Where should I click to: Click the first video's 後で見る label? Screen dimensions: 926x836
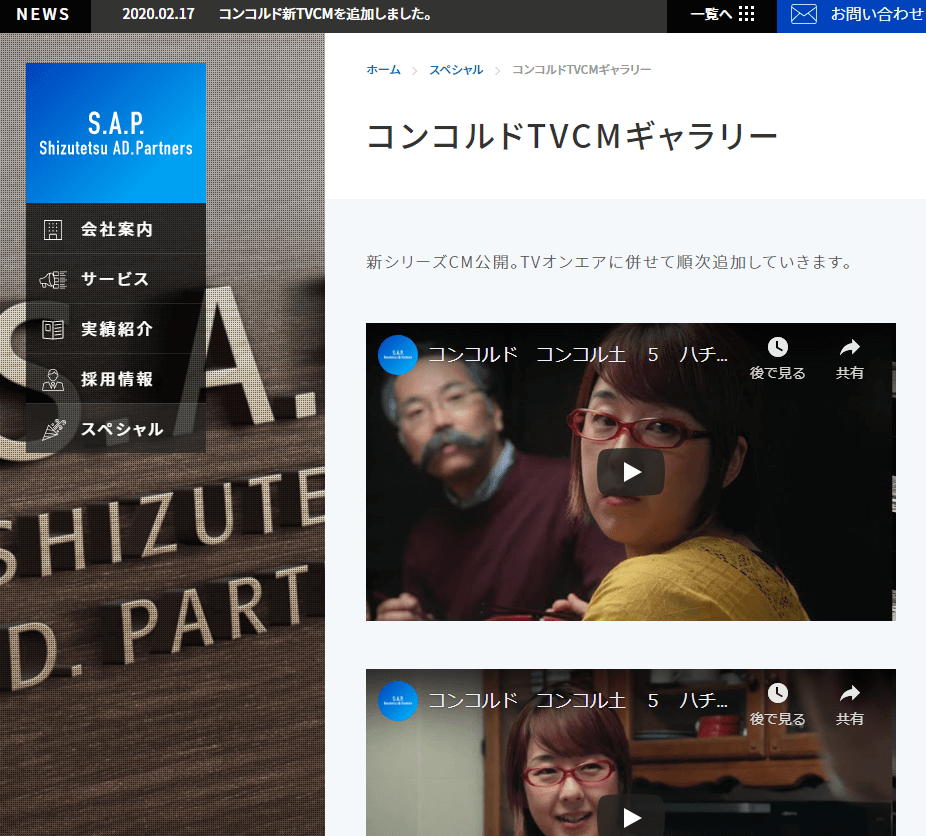pos(777,373)
